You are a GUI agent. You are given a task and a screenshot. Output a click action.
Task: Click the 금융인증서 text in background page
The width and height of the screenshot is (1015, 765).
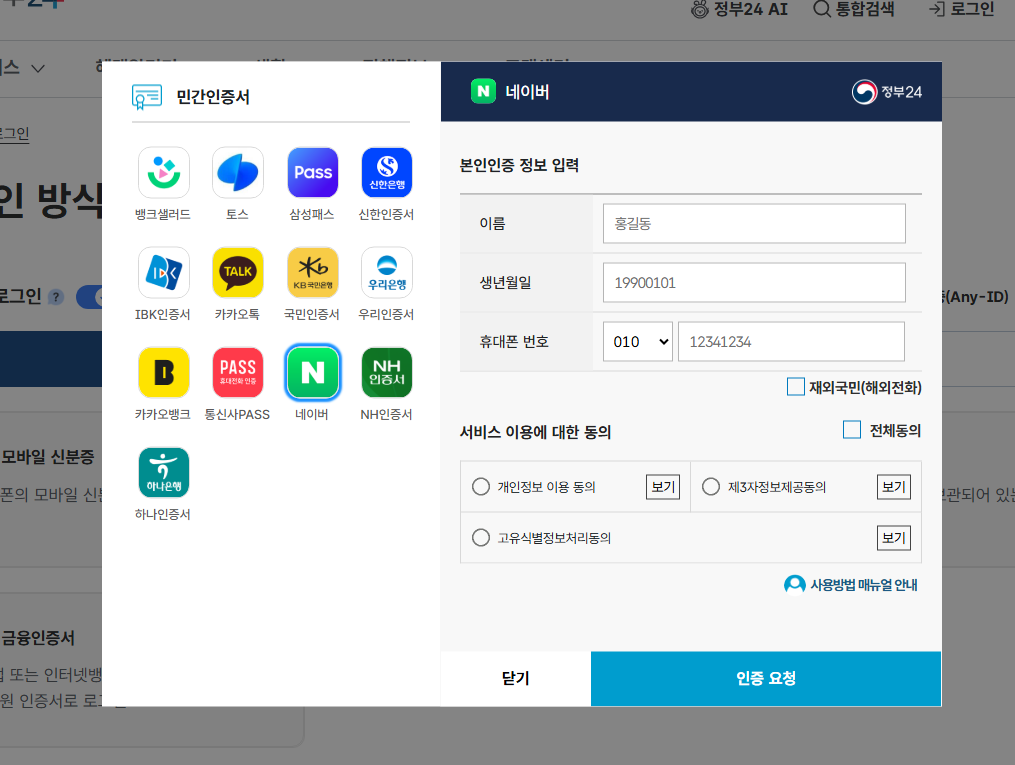(x=38, y=638)
